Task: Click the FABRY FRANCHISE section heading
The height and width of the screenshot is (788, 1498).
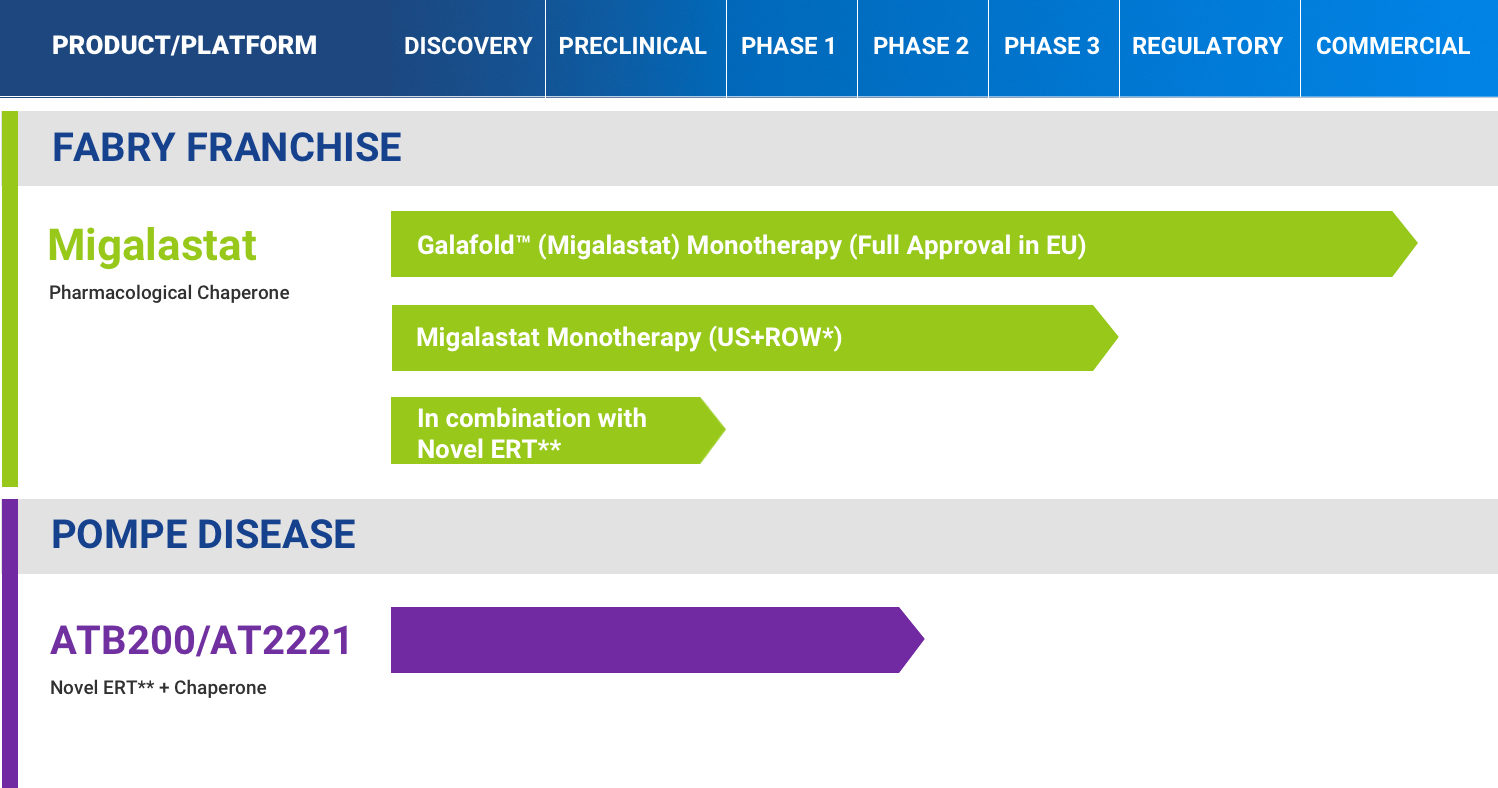Action: (227, 148)
